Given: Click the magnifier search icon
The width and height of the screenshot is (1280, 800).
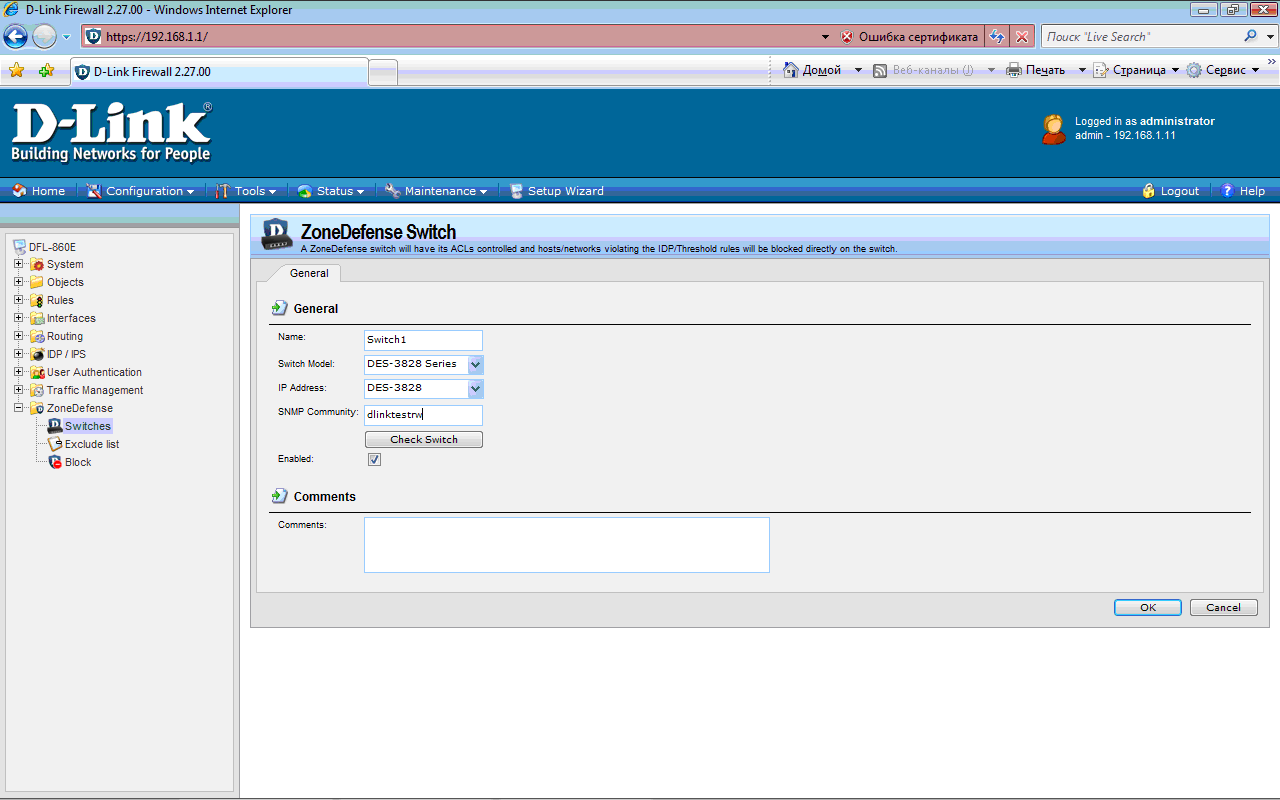Looking at the screenshot, I should pos(1251,36).
